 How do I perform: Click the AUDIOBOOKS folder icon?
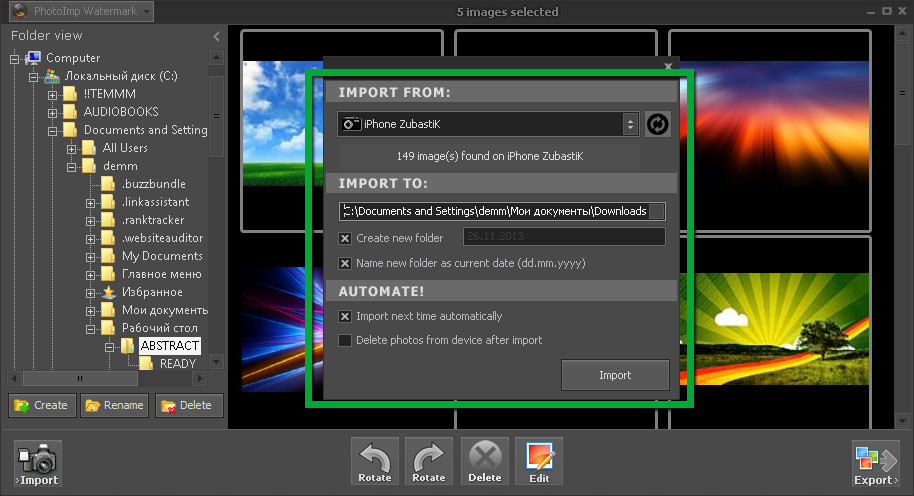[x=70, y=111]
